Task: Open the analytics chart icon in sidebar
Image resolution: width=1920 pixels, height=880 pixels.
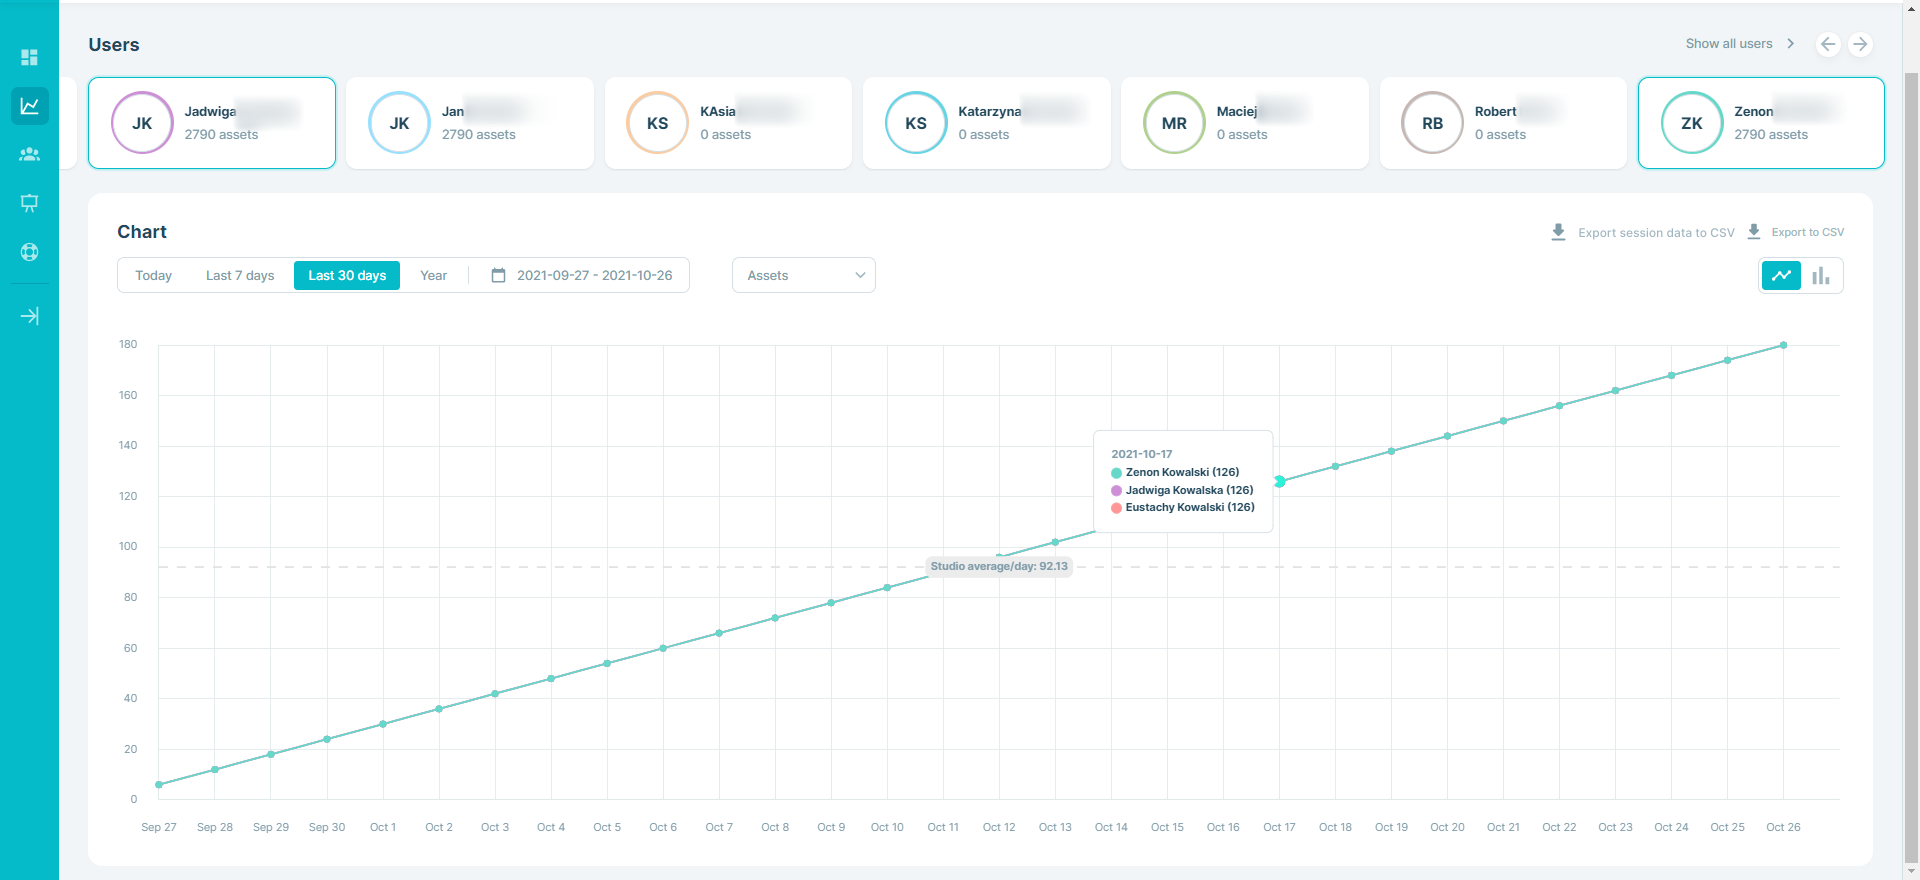Action: coord(29,106)
